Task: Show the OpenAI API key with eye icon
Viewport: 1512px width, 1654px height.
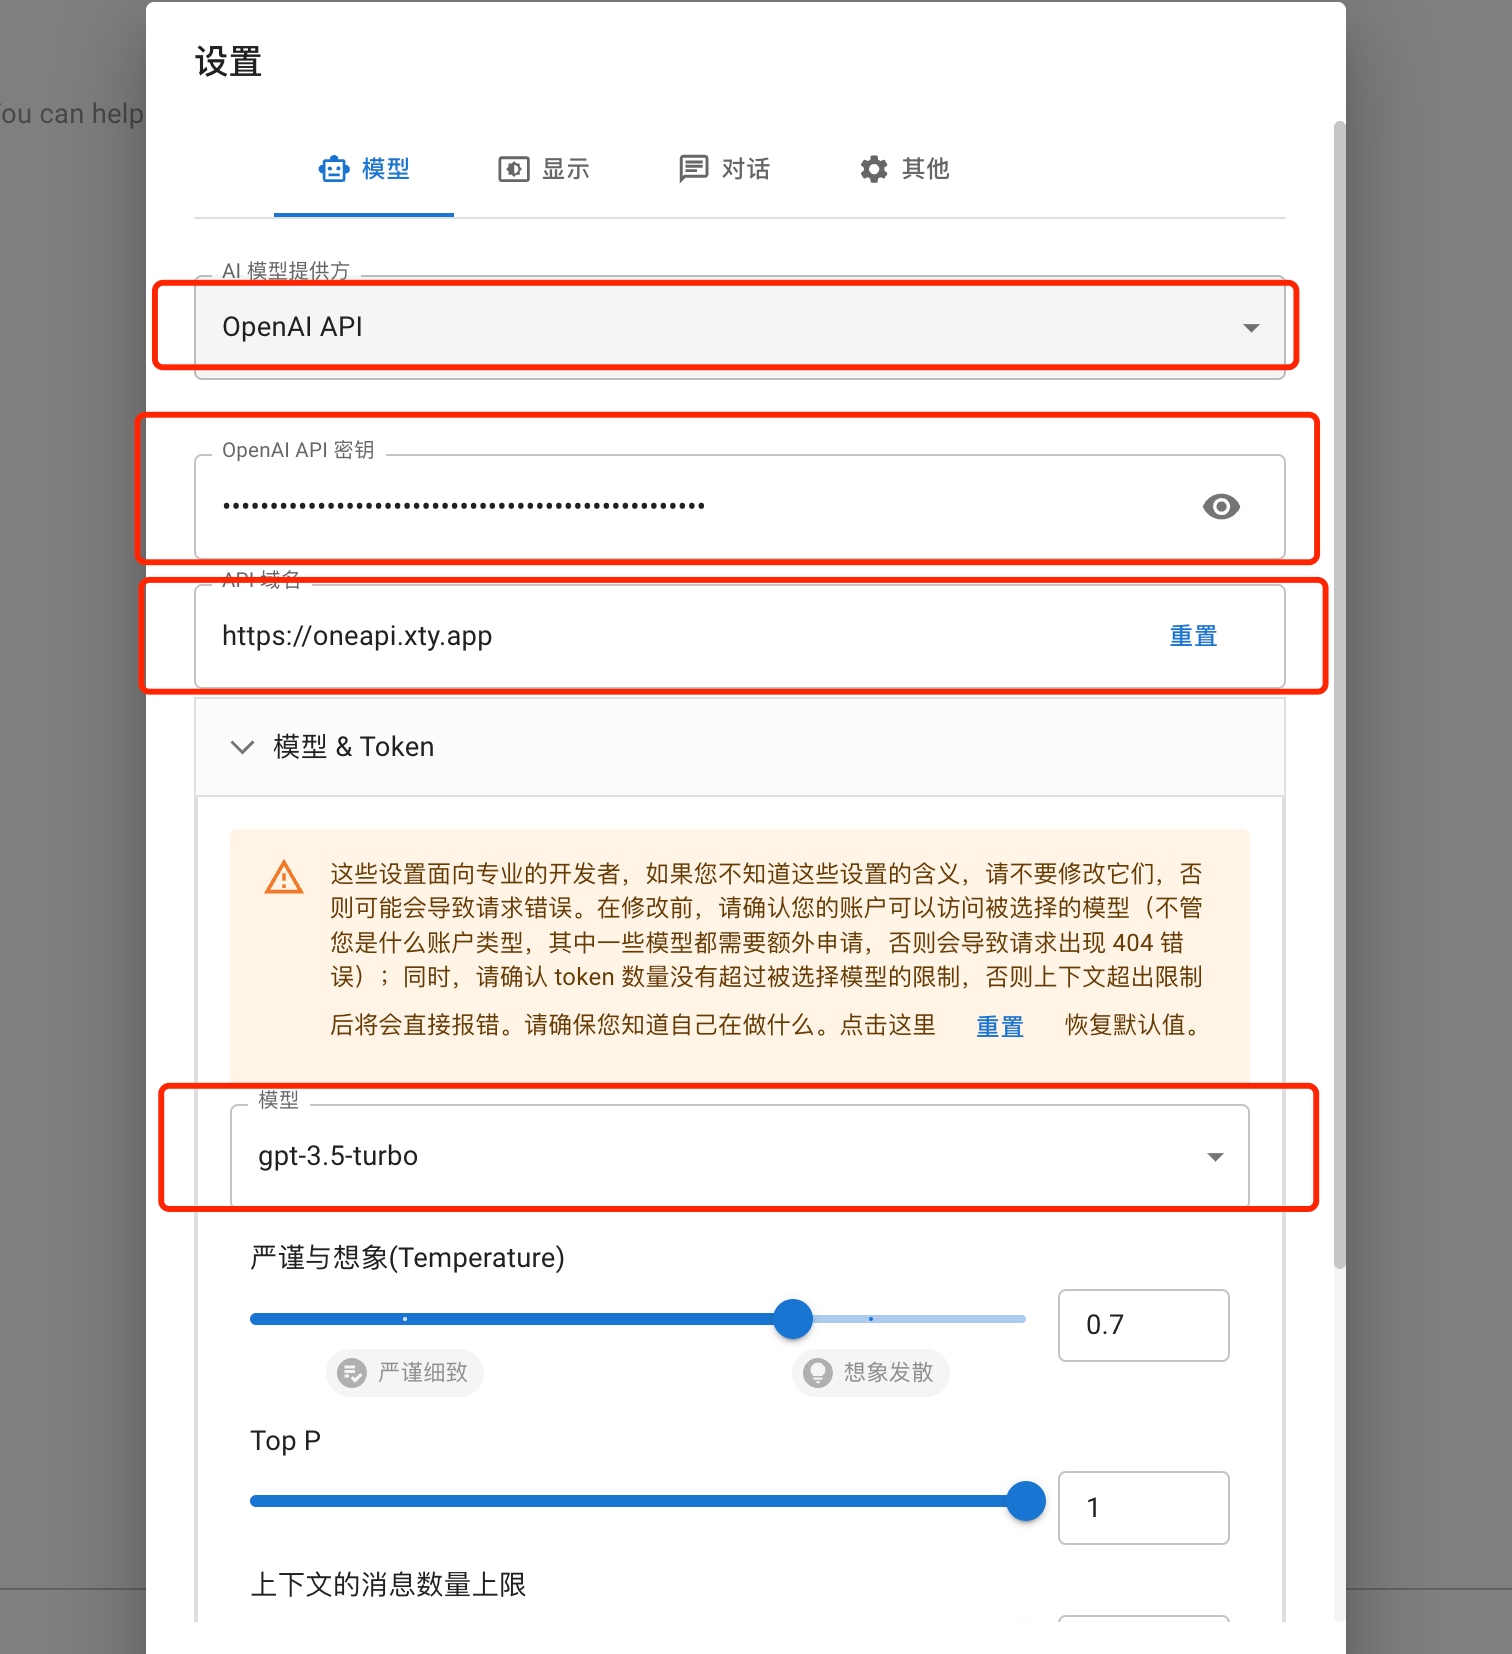Action: pos(1221,507)
